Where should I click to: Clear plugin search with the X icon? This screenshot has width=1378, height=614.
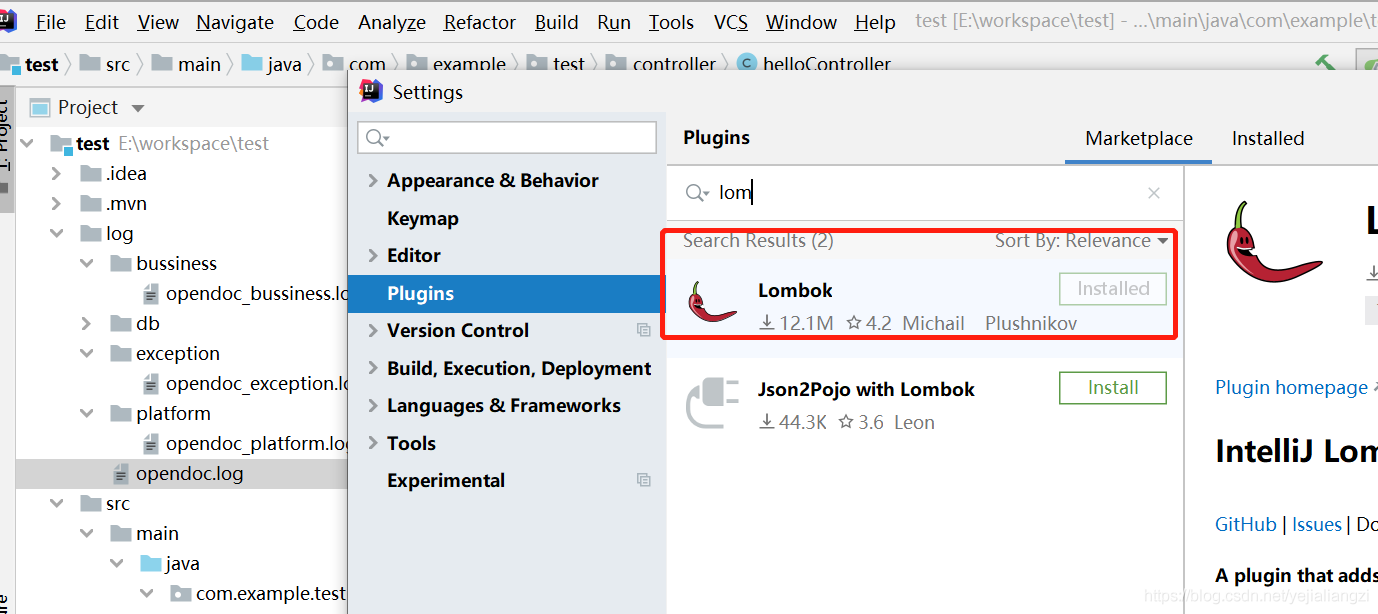point(1154,193)
